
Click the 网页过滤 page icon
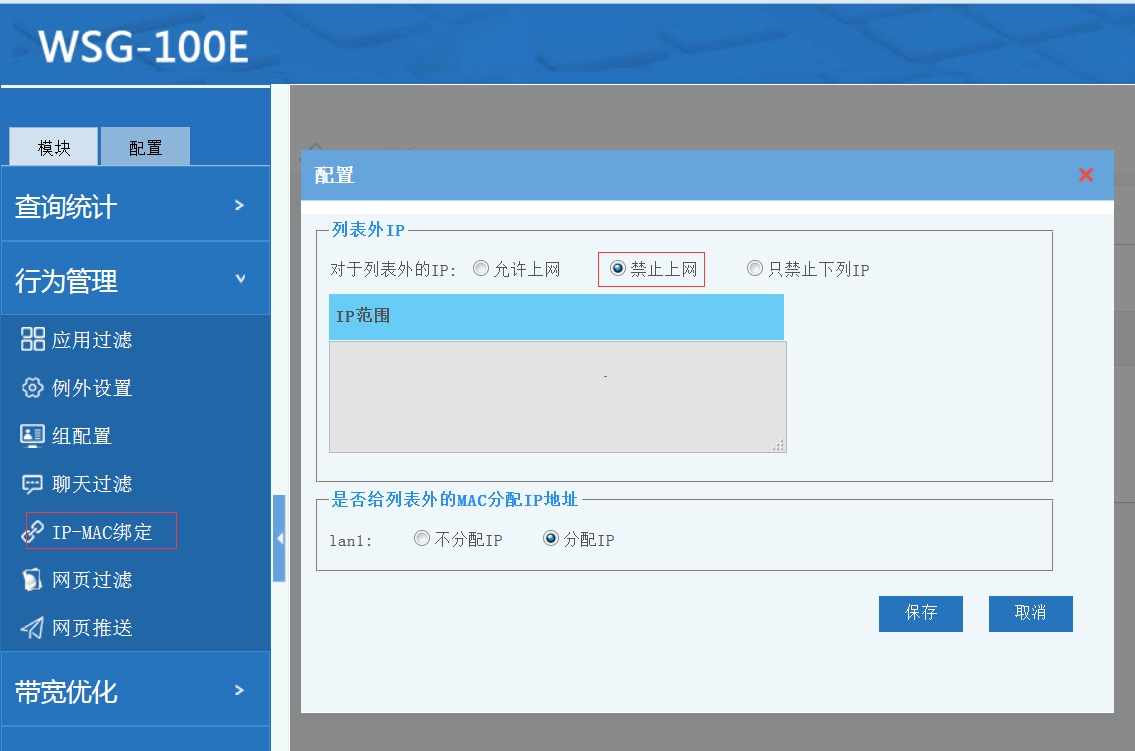33,580
